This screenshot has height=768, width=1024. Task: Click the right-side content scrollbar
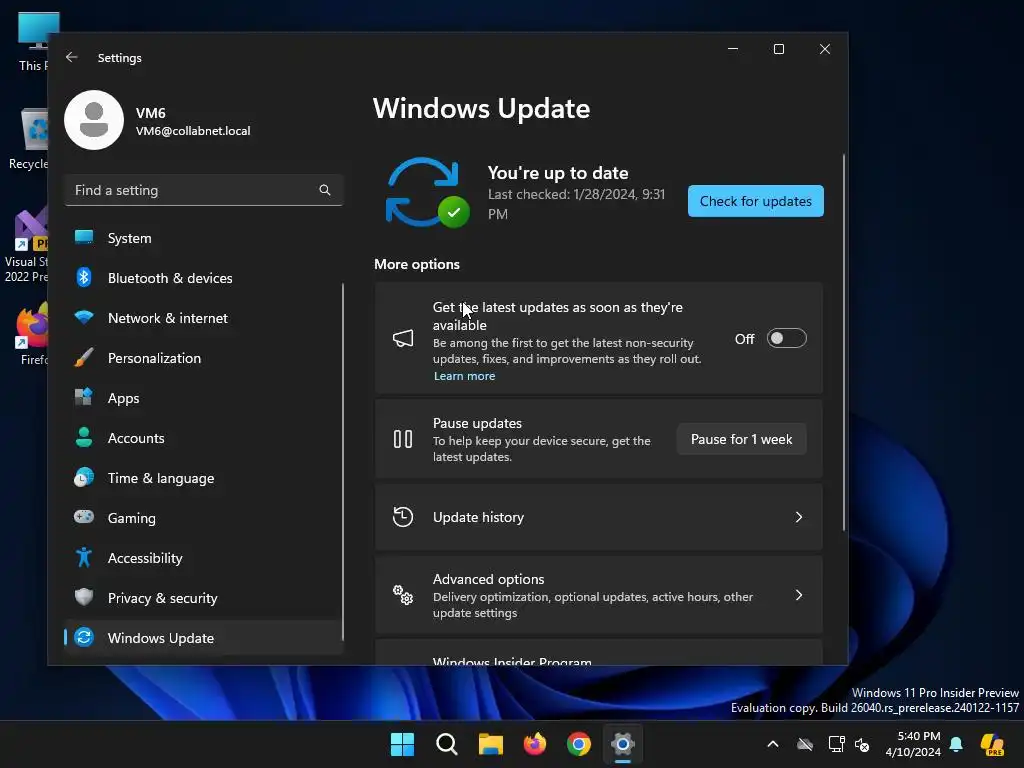[x=844, y=342]
